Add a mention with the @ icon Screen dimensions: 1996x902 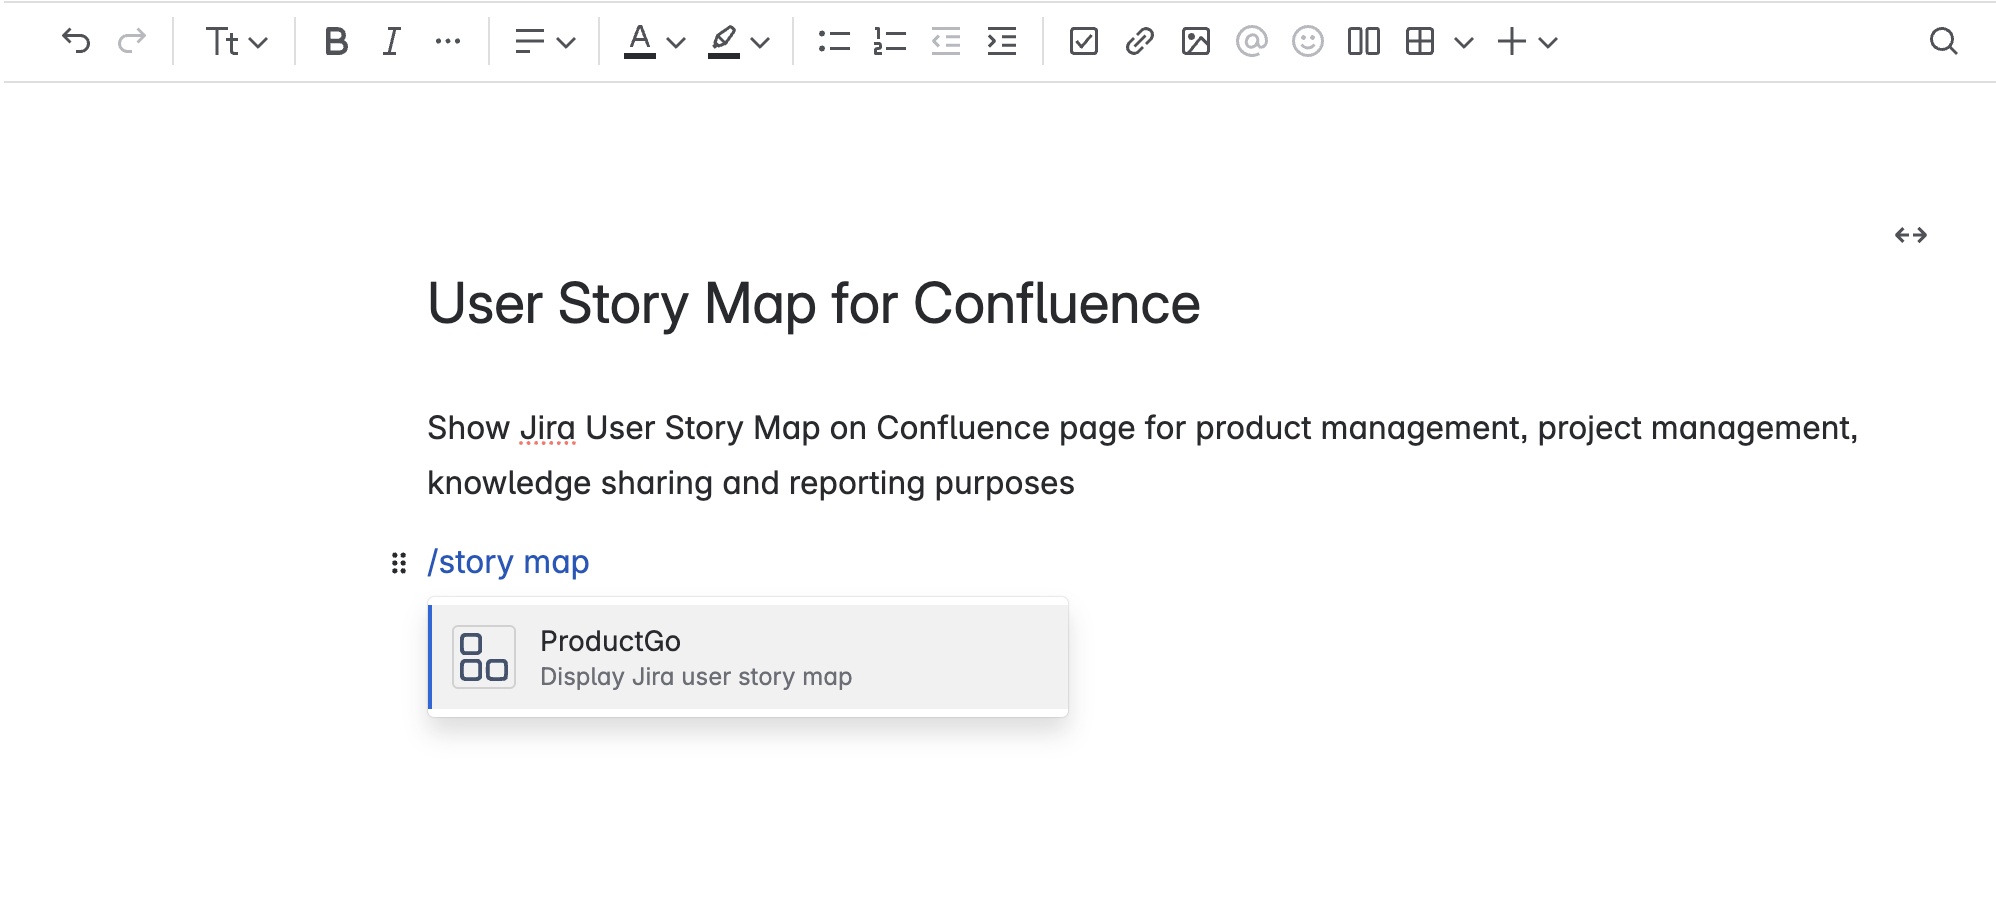(1251, 41)
